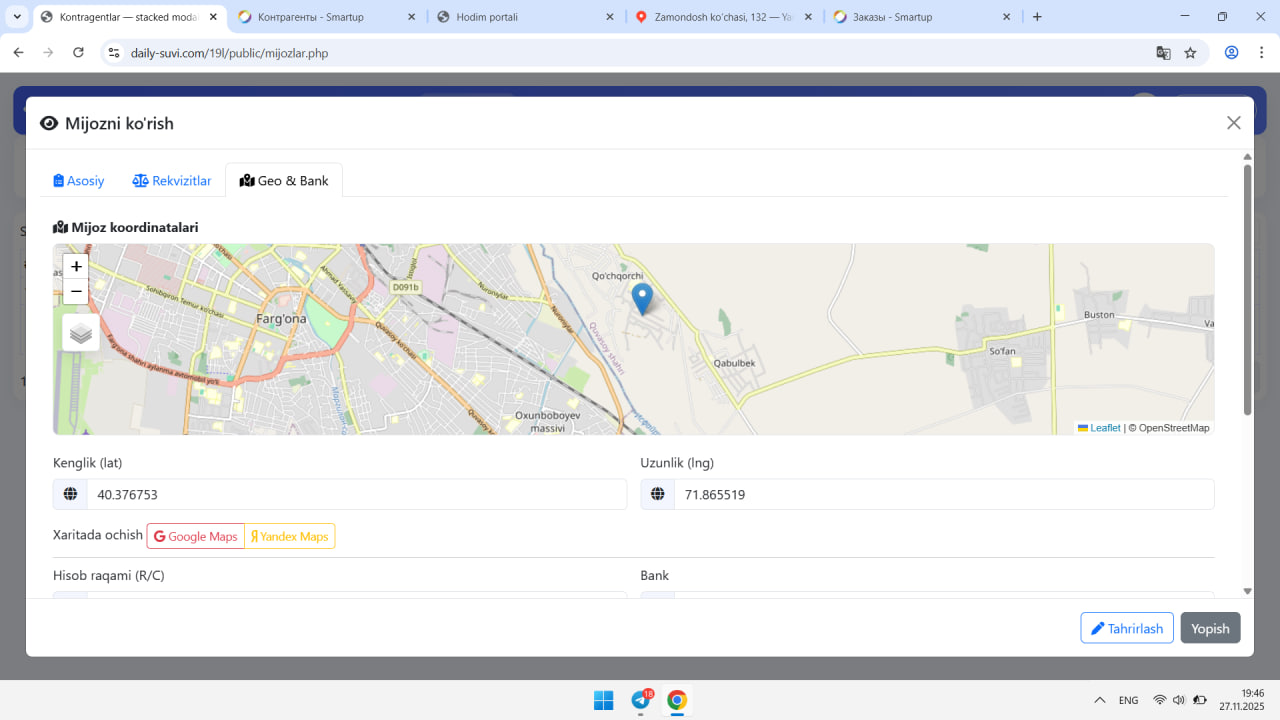Click the Kenglik latitude input field

(356, 495)
